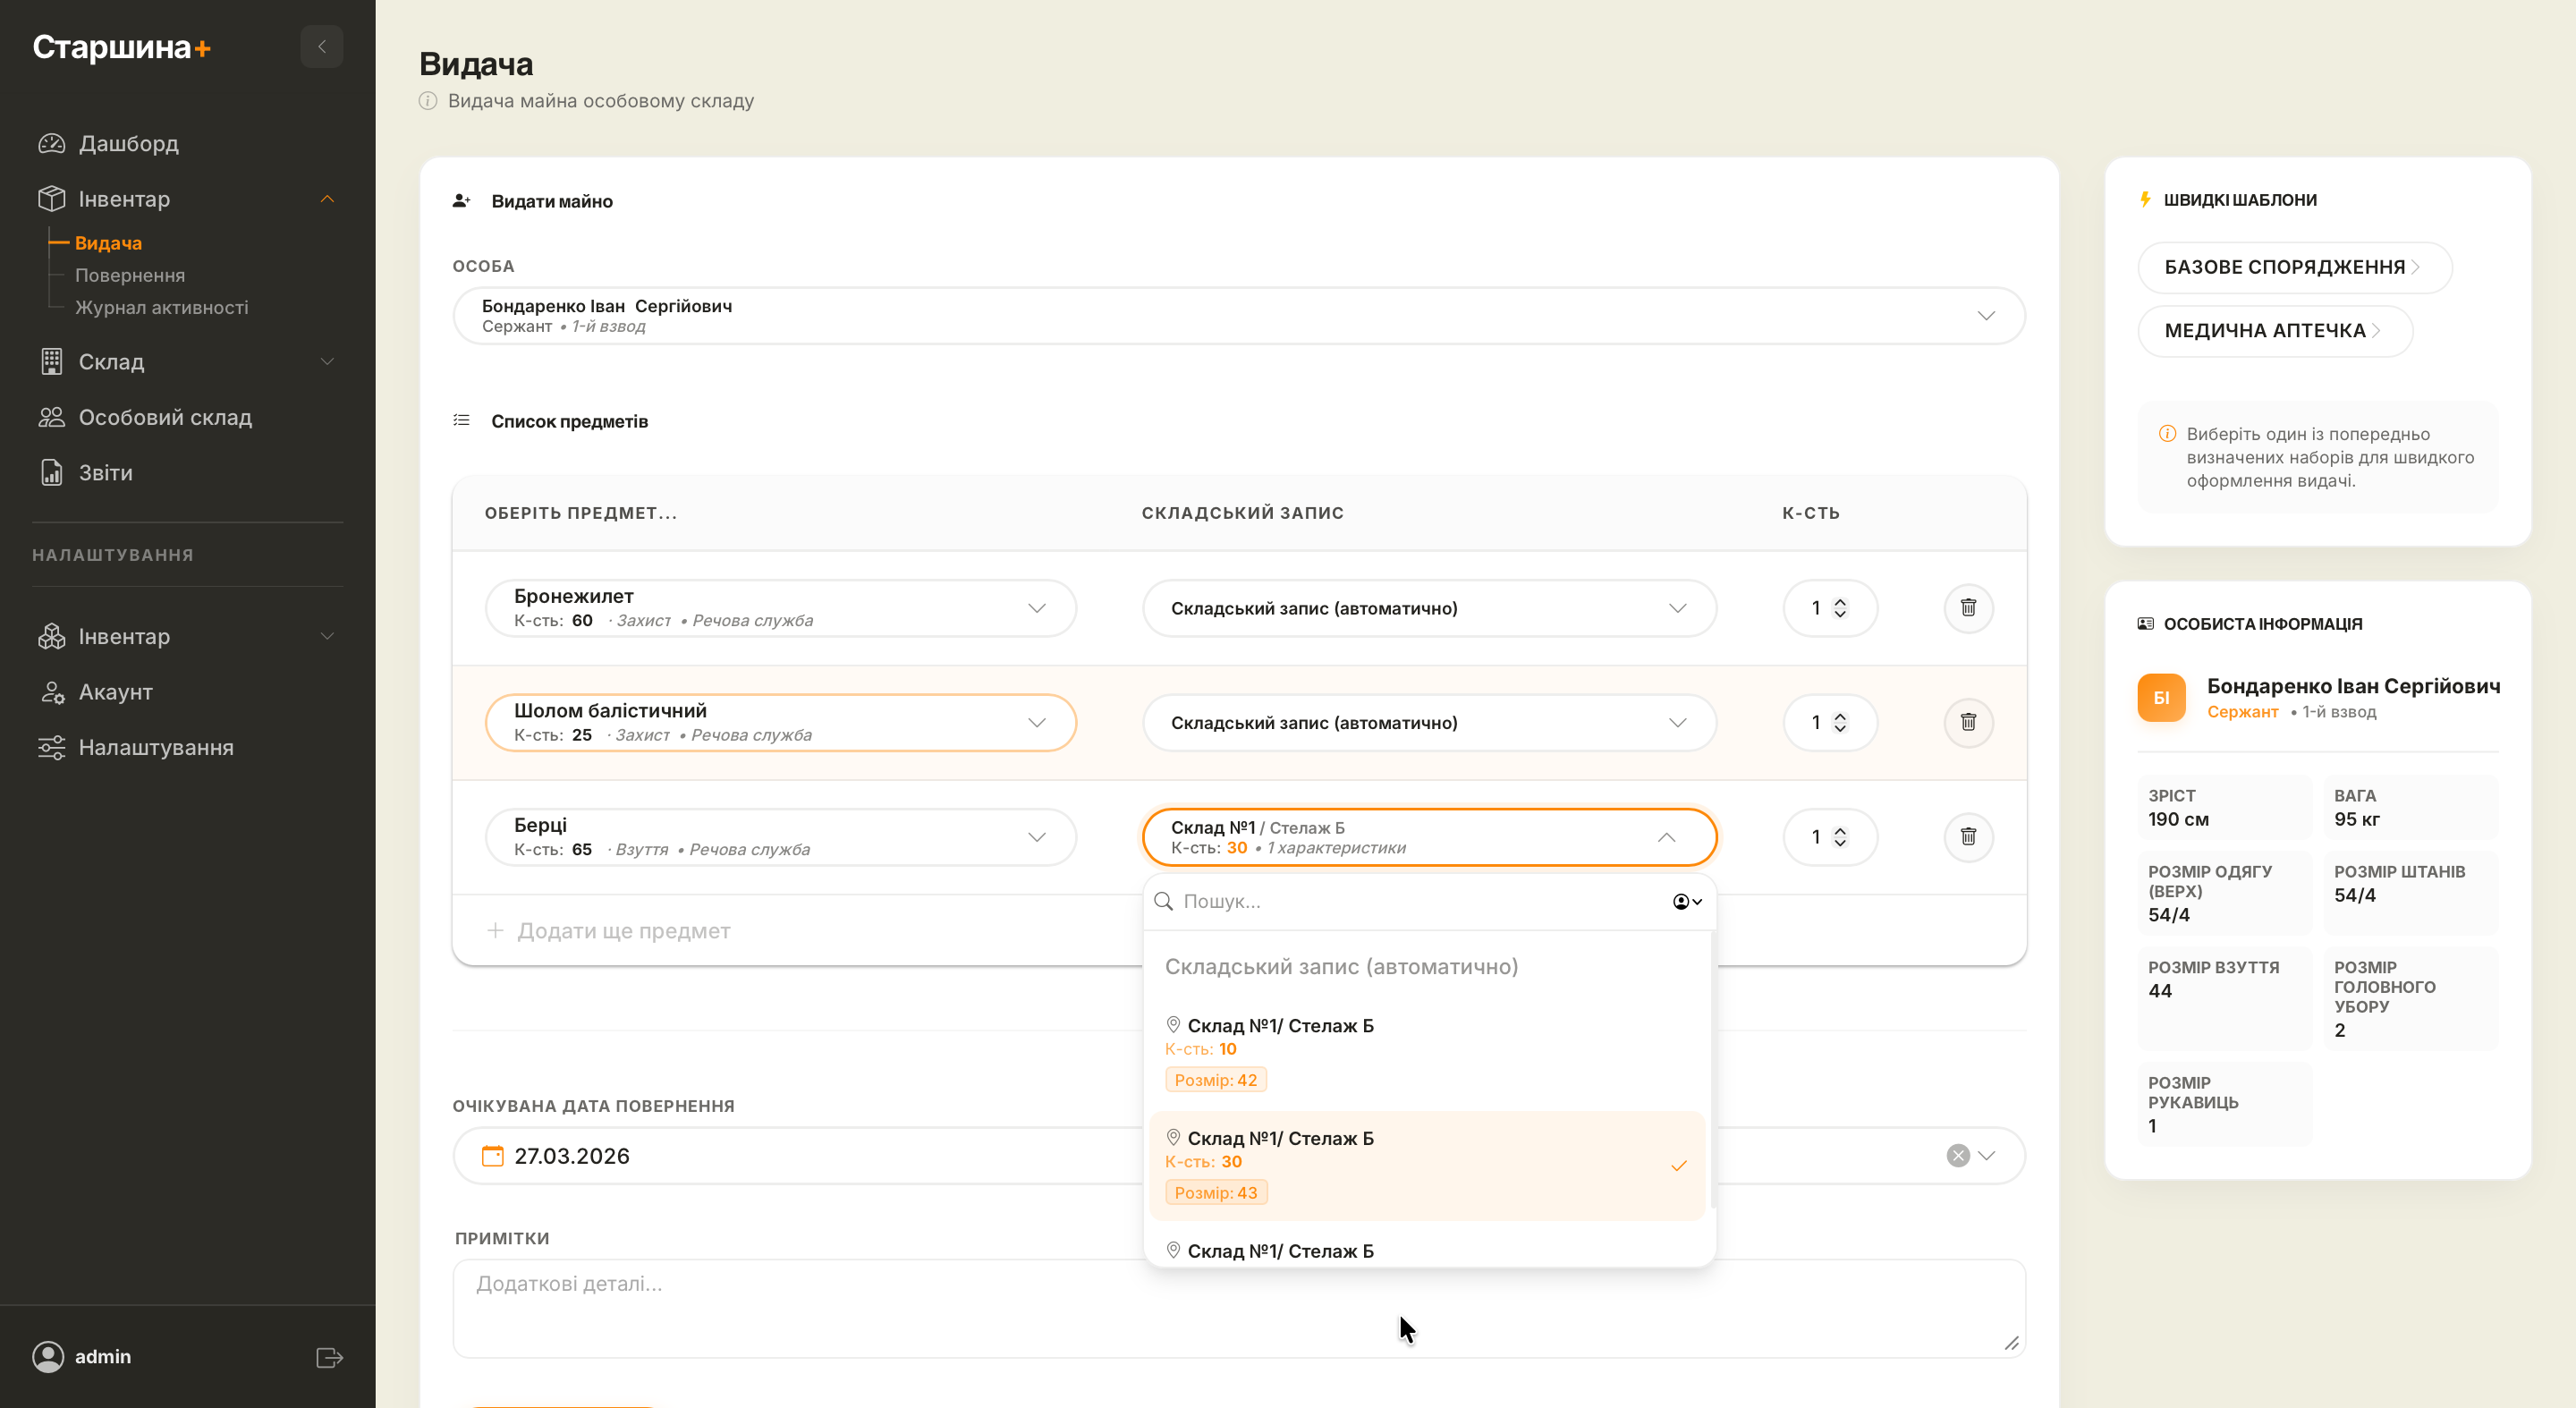Clear the return date with X icon
Viewport: 2576px width, 1408px height.
click(1957, 1156)
